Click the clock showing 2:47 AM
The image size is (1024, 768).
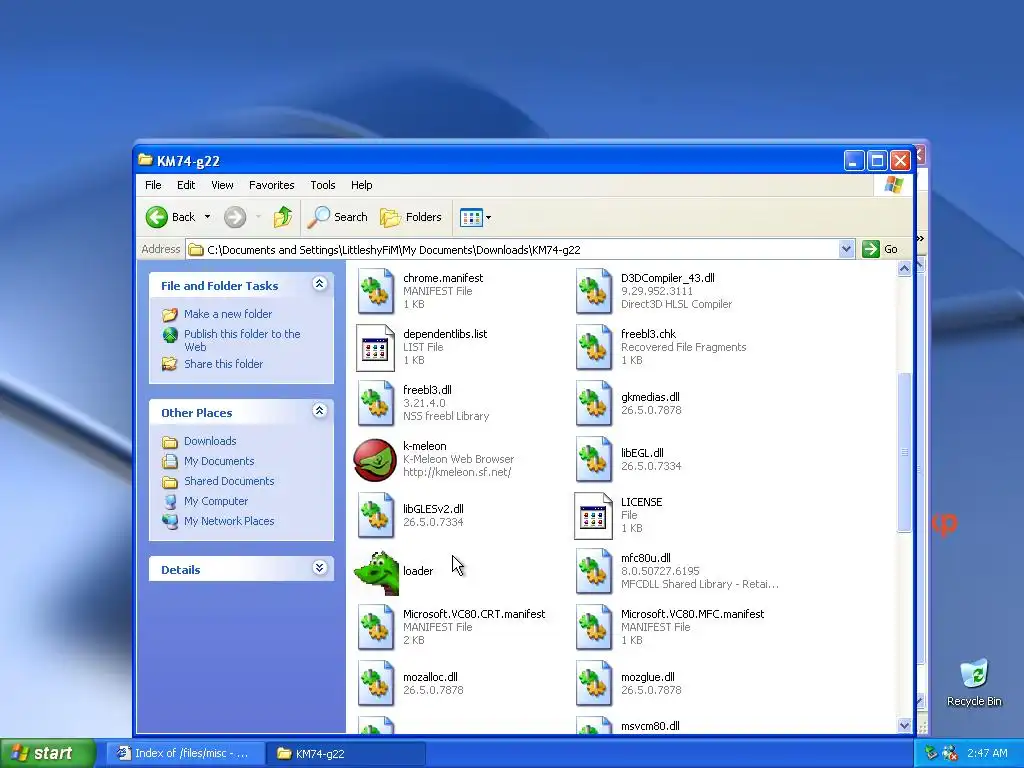click(x=987, y=753)
